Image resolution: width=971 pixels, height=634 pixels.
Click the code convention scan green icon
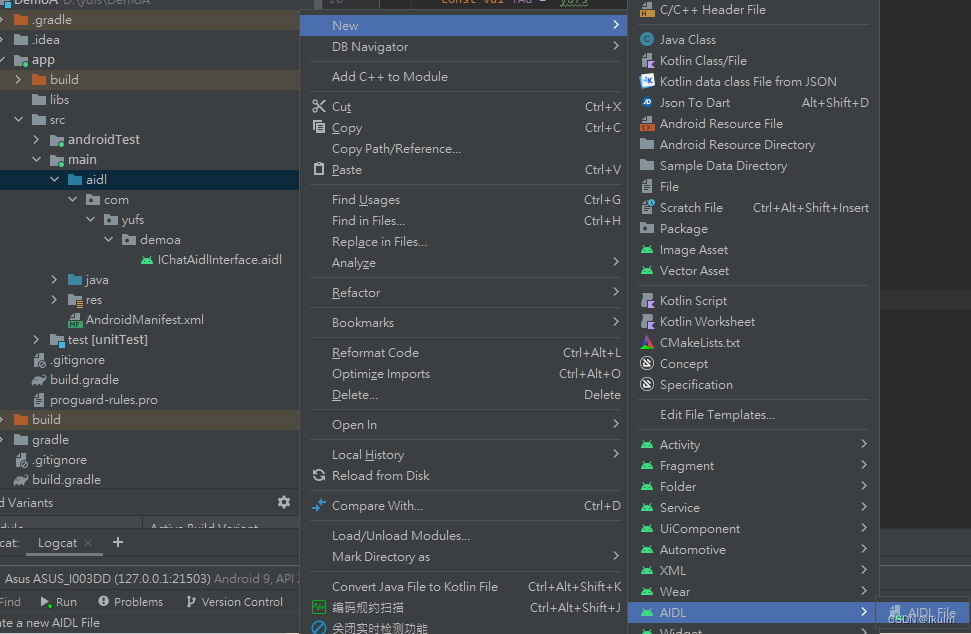(x=319, y=607)
